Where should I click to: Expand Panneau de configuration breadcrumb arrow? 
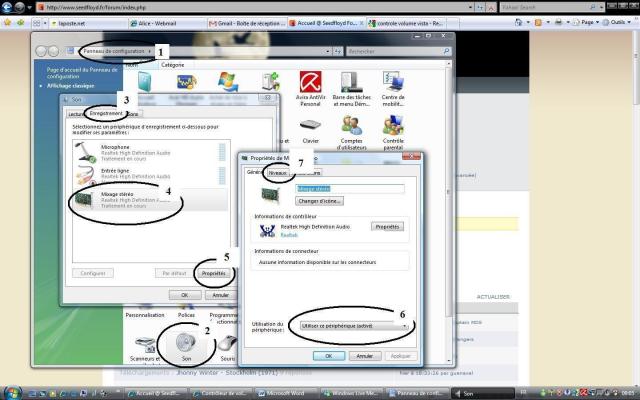[x=150, y=50]
